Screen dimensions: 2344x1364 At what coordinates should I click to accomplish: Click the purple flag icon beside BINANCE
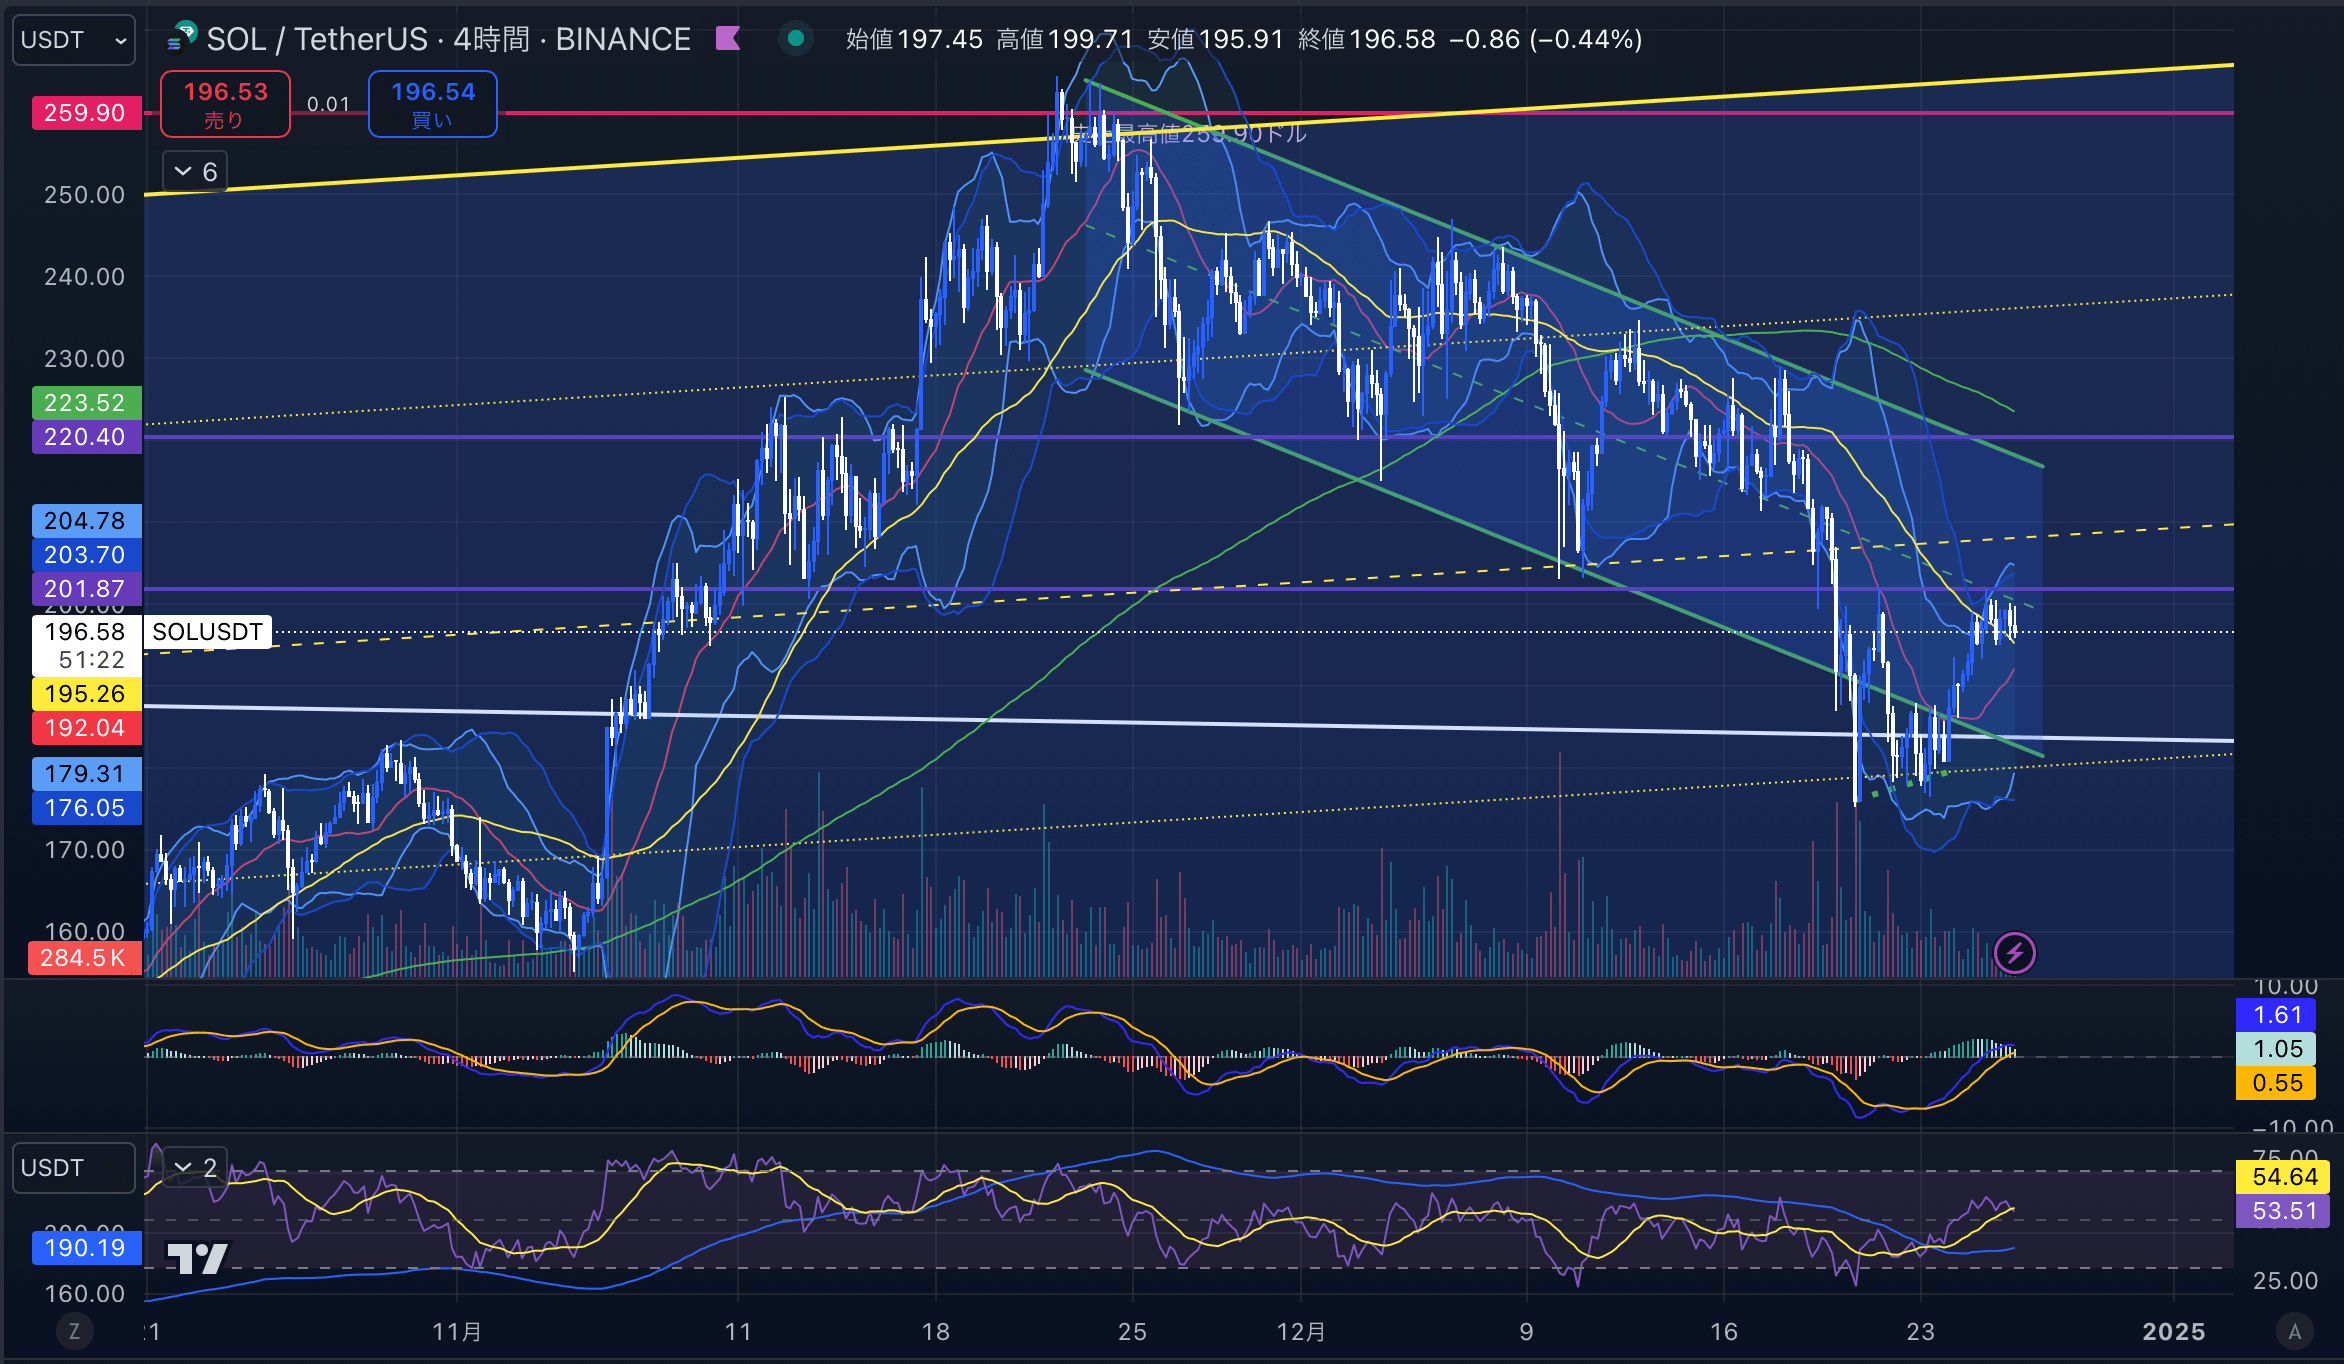click(x=728, y=39)
